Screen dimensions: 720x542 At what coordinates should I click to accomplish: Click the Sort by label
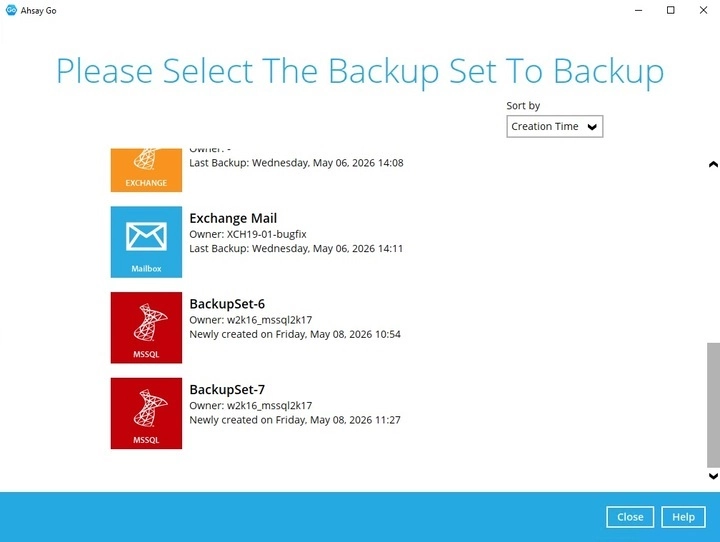(523, 106)
